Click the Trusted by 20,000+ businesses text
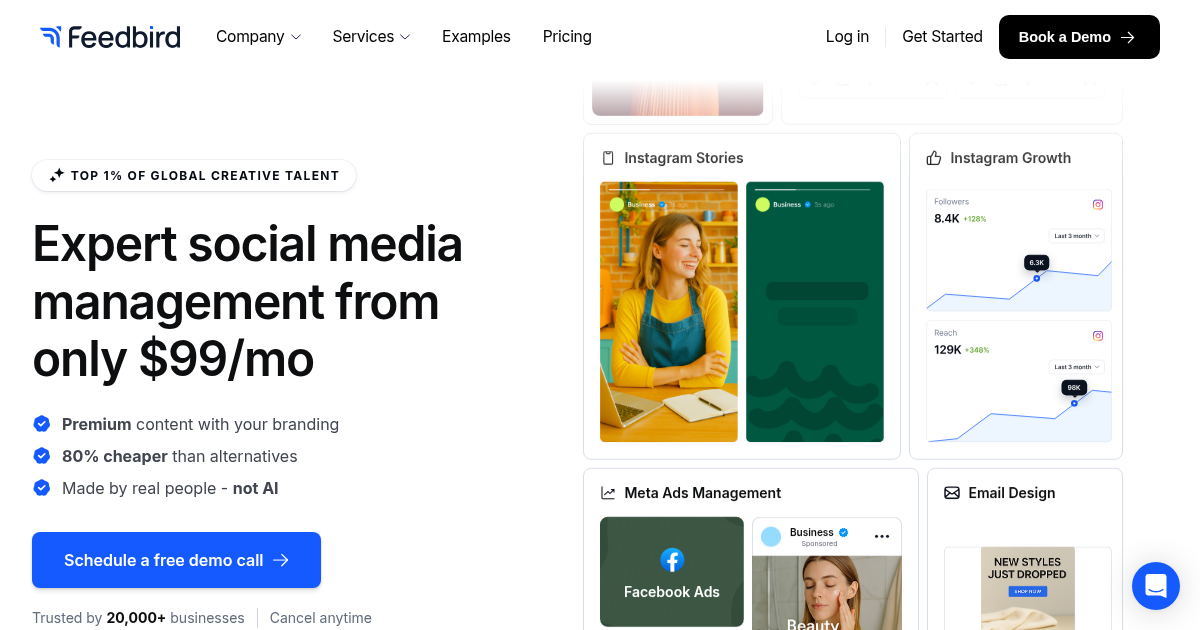This screenshot has height=630, width=1200. pos(138,618)
